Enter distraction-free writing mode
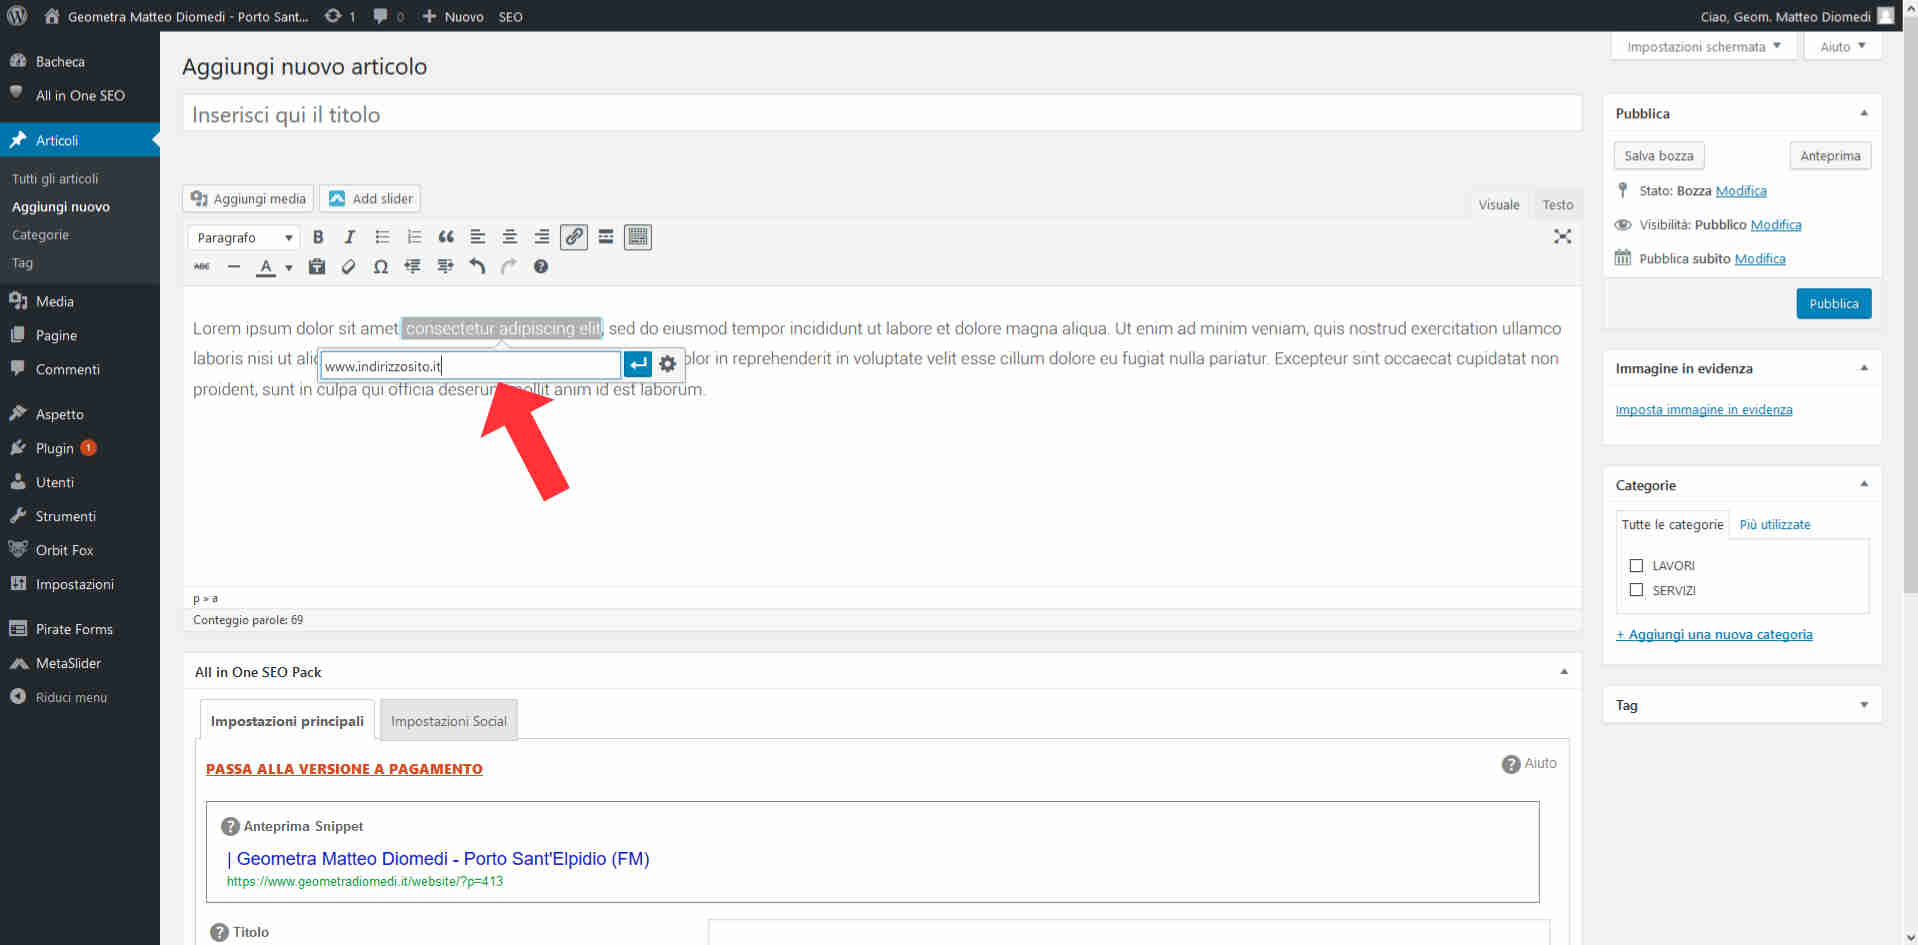This screenshot has height=945, width=1918. tap(1562, 237)
